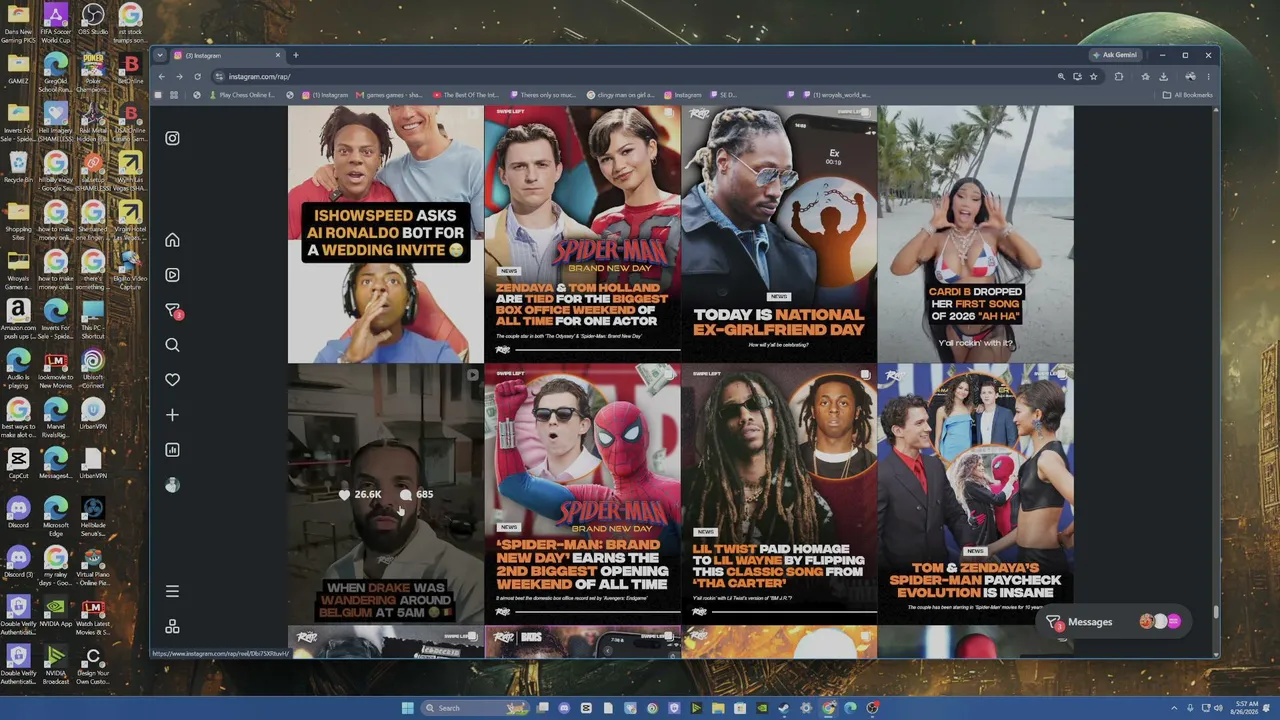Select the NVIDIA App desktop icon
The height and width of the screenshot is (720, 1280).
tap(55, 612)
